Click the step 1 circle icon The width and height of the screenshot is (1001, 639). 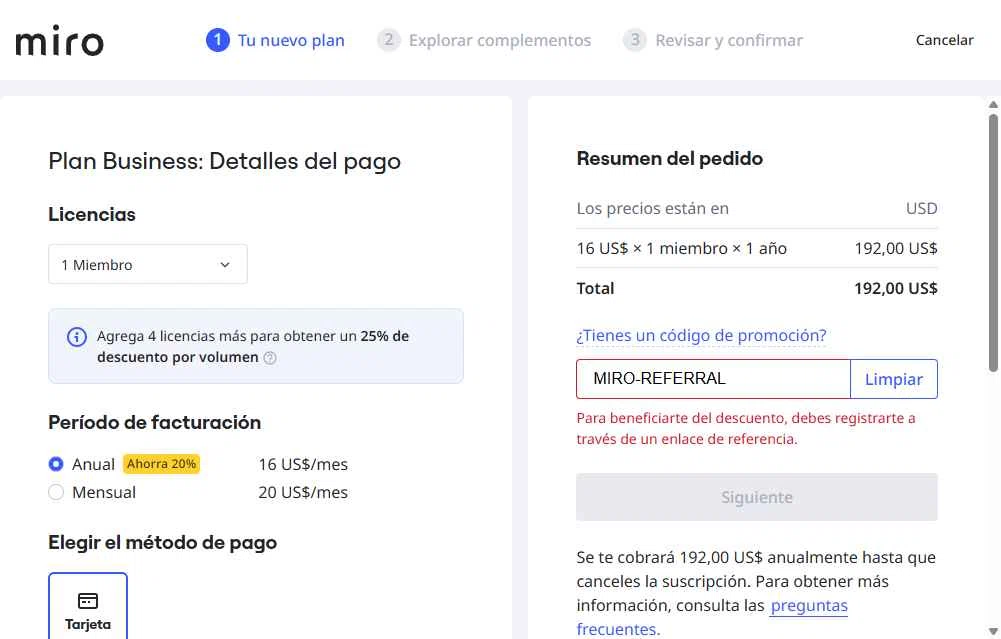[x=218, y=40]
